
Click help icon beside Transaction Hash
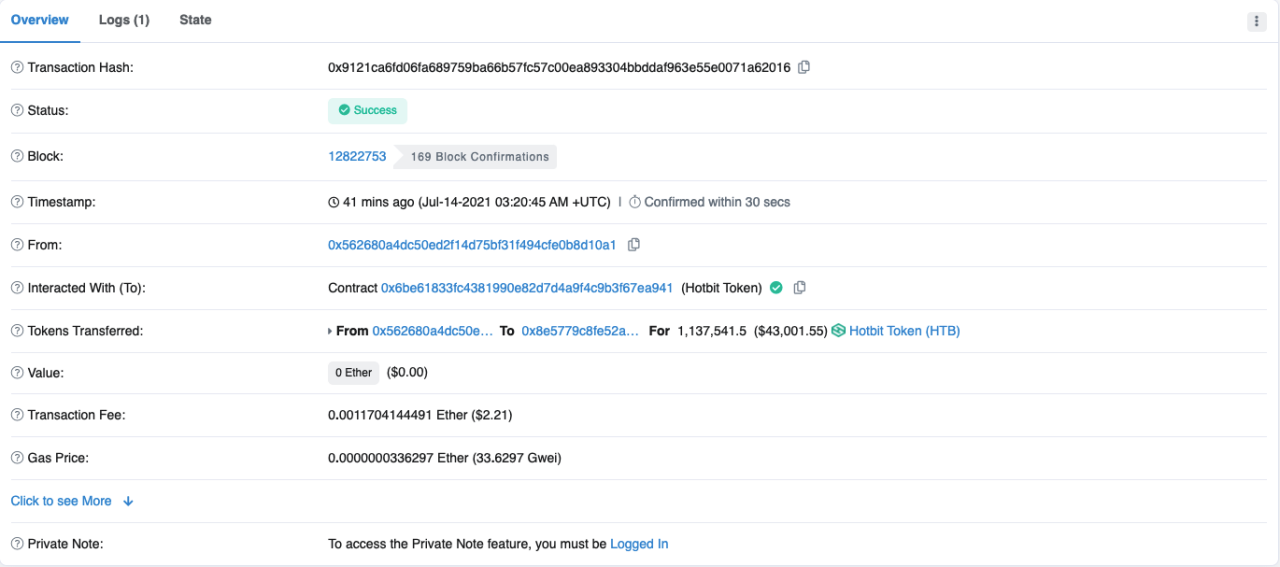pos(17,67)
